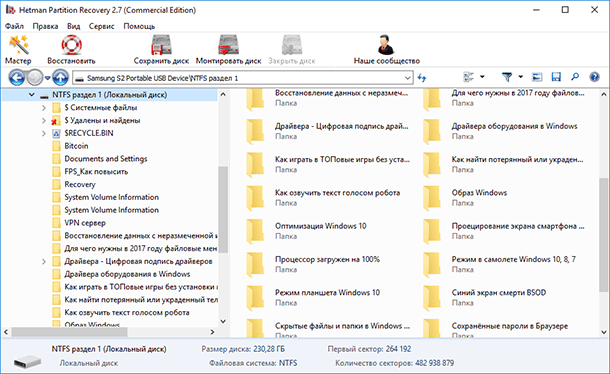Click the disk drive icon in status bar
The height and width of the screenshot is (374, 610).
point(27,362)
